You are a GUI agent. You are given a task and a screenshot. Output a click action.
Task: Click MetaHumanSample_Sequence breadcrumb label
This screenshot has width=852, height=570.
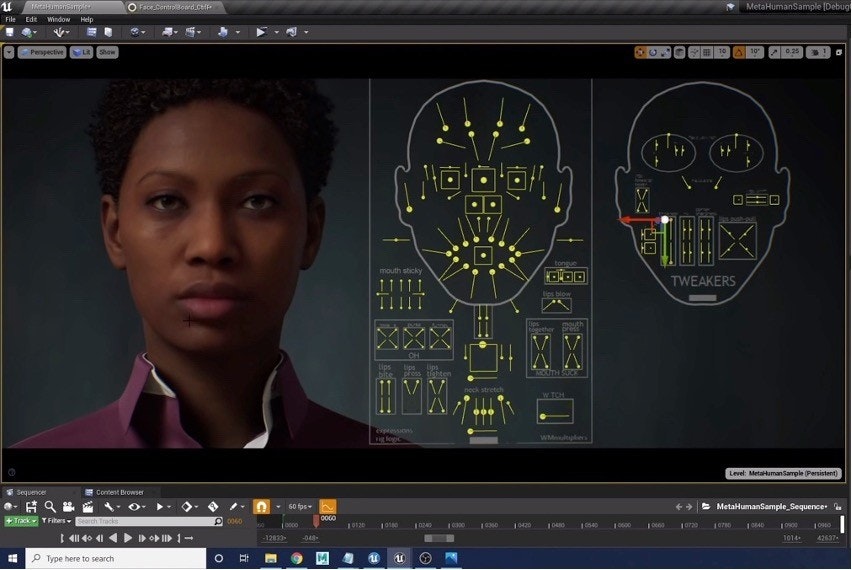point(771,506)
